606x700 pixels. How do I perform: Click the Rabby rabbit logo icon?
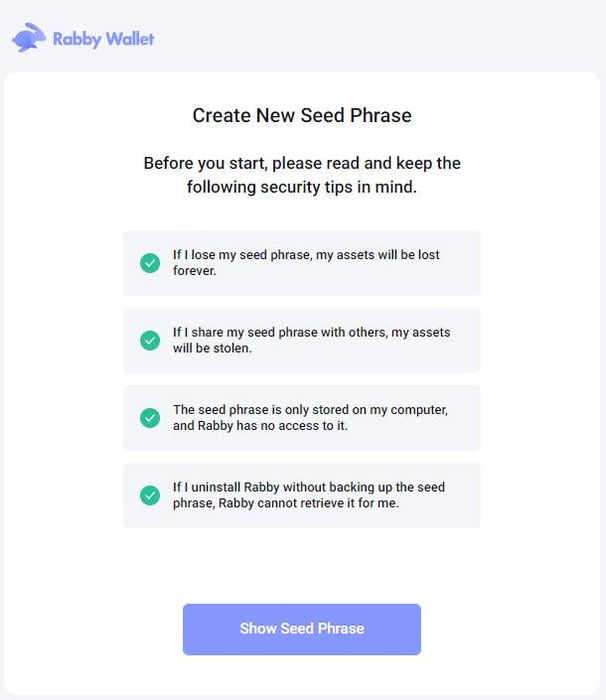pos(29,38)
